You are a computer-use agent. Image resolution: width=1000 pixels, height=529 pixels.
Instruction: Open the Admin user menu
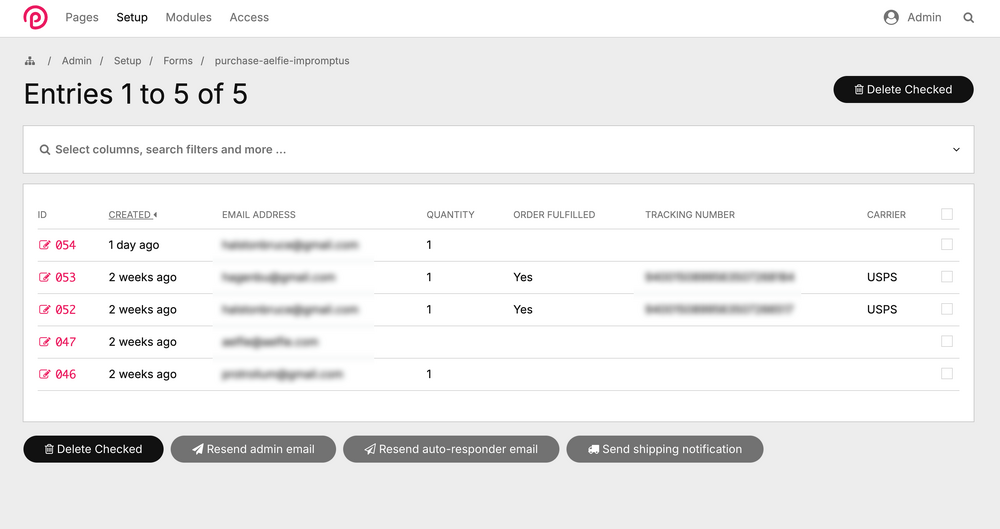click(913, 17)
